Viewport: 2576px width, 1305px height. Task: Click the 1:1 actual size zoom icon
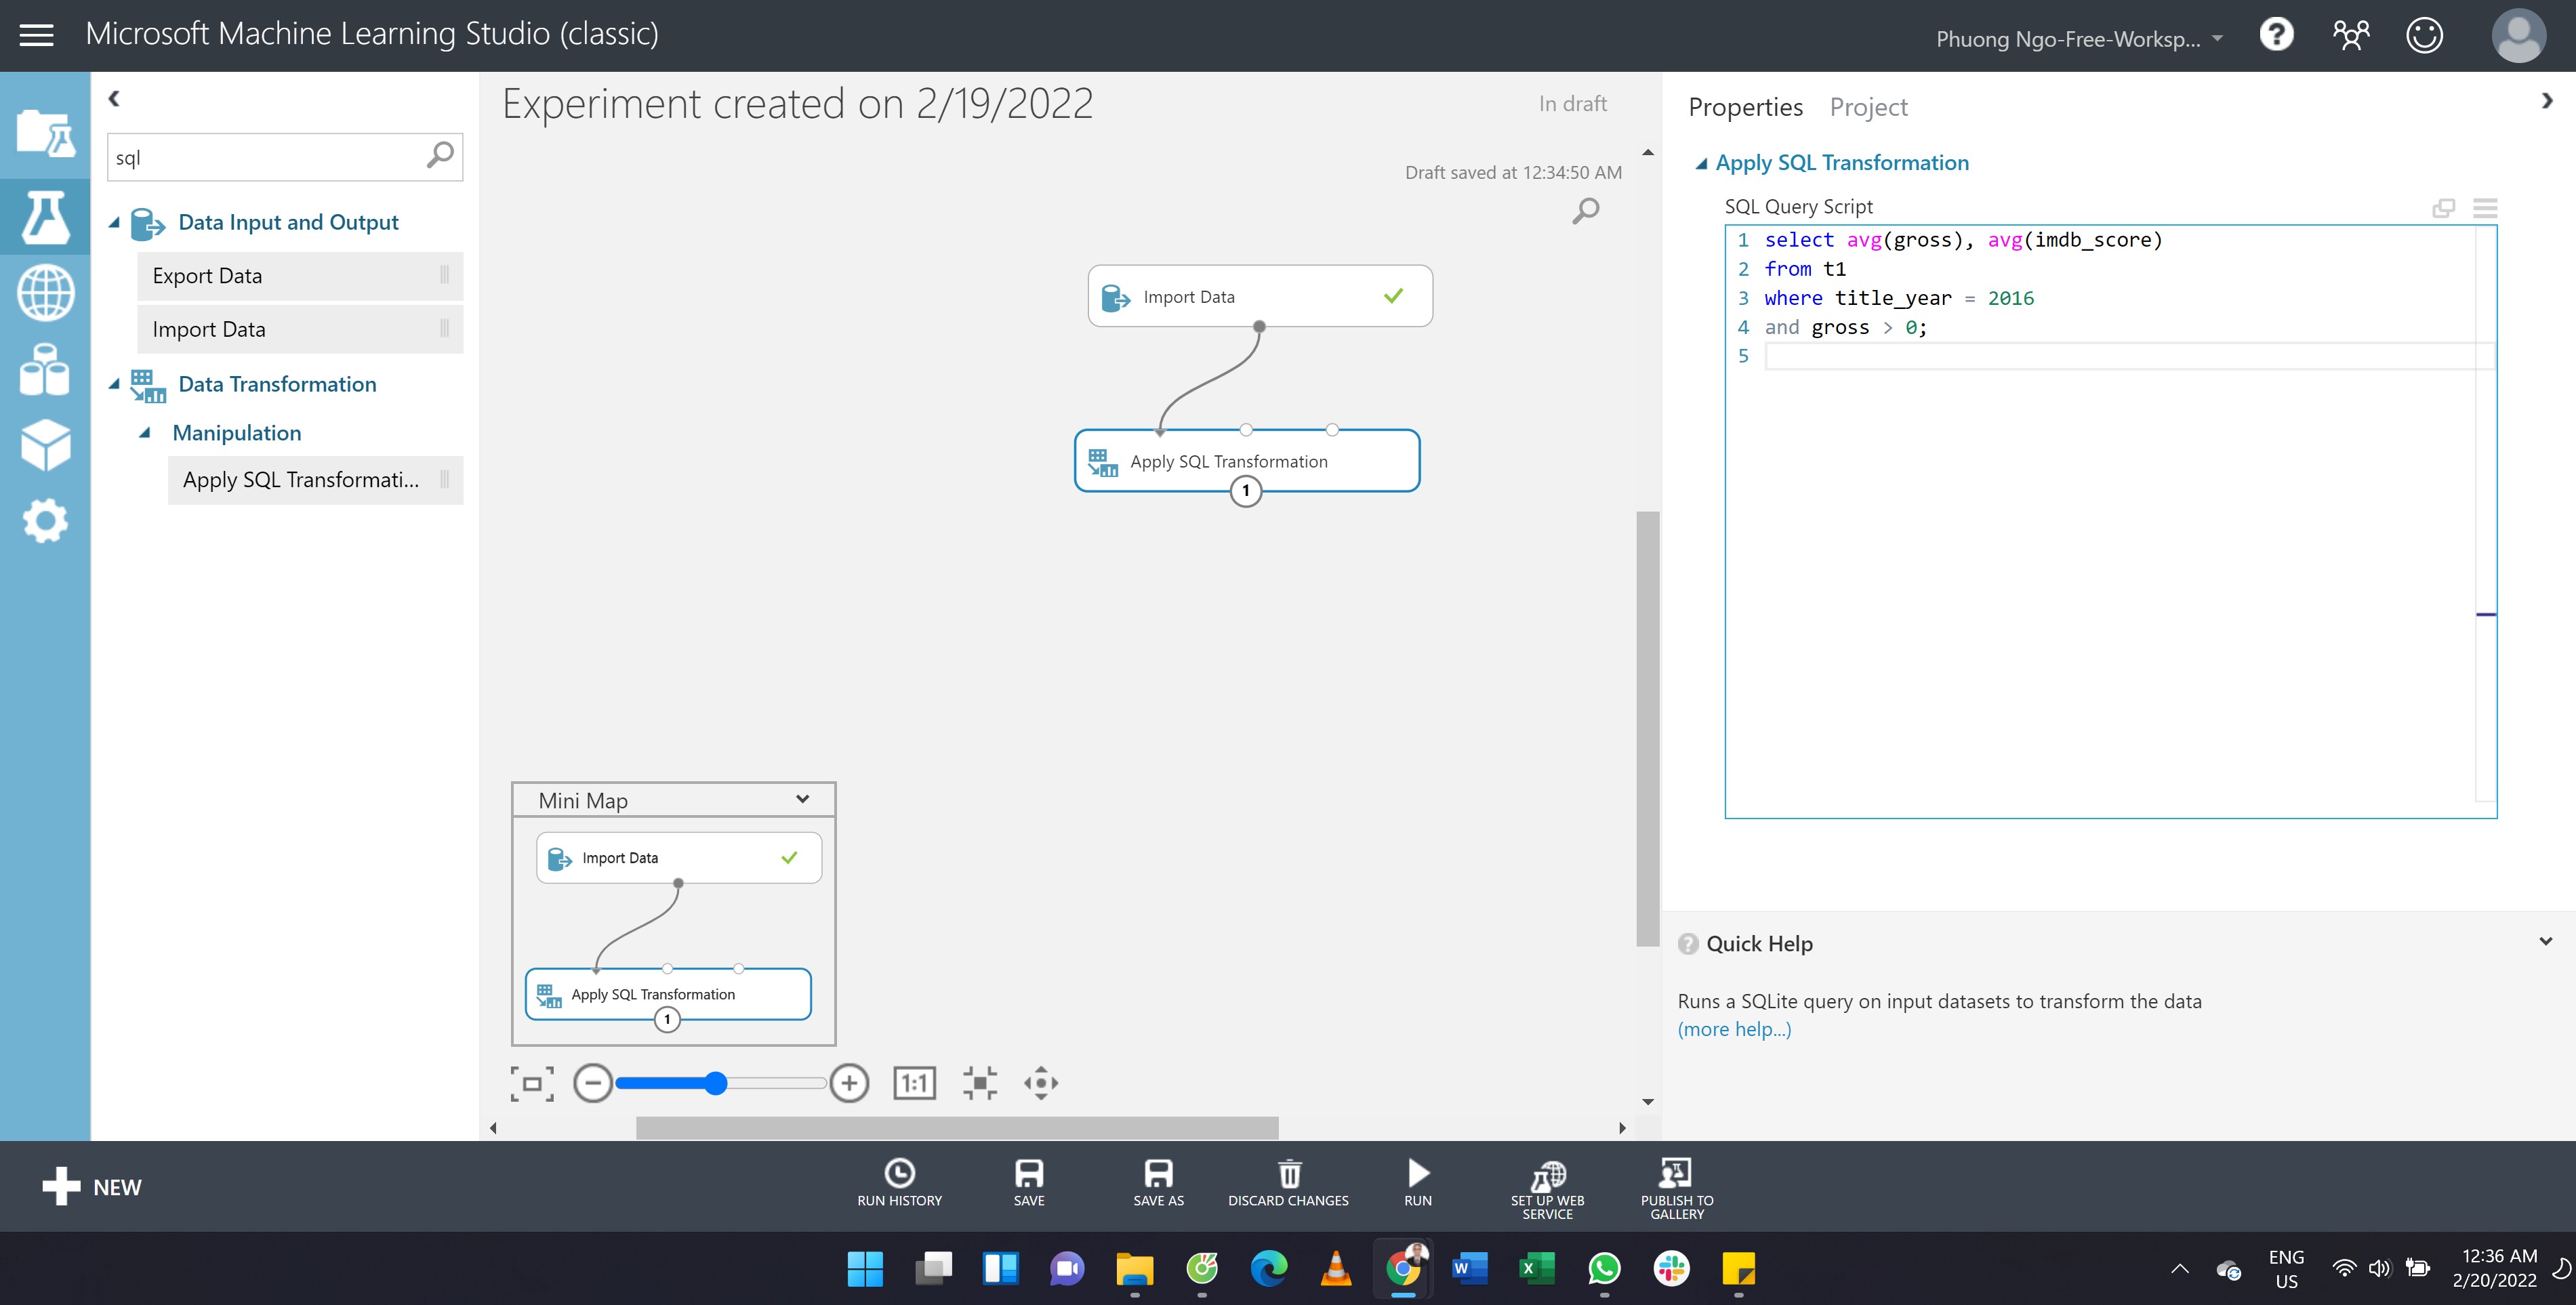(912, 1082)
